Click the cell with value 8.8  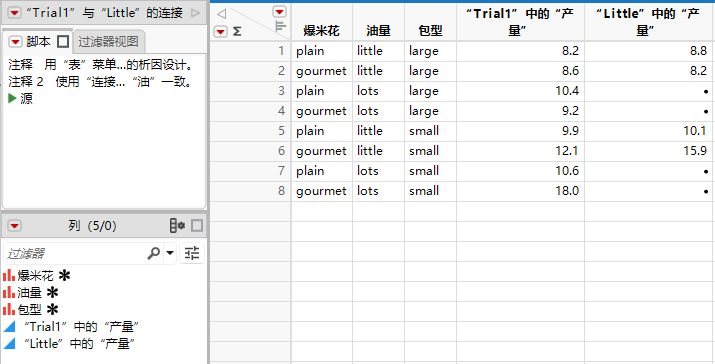click(648, 51)
